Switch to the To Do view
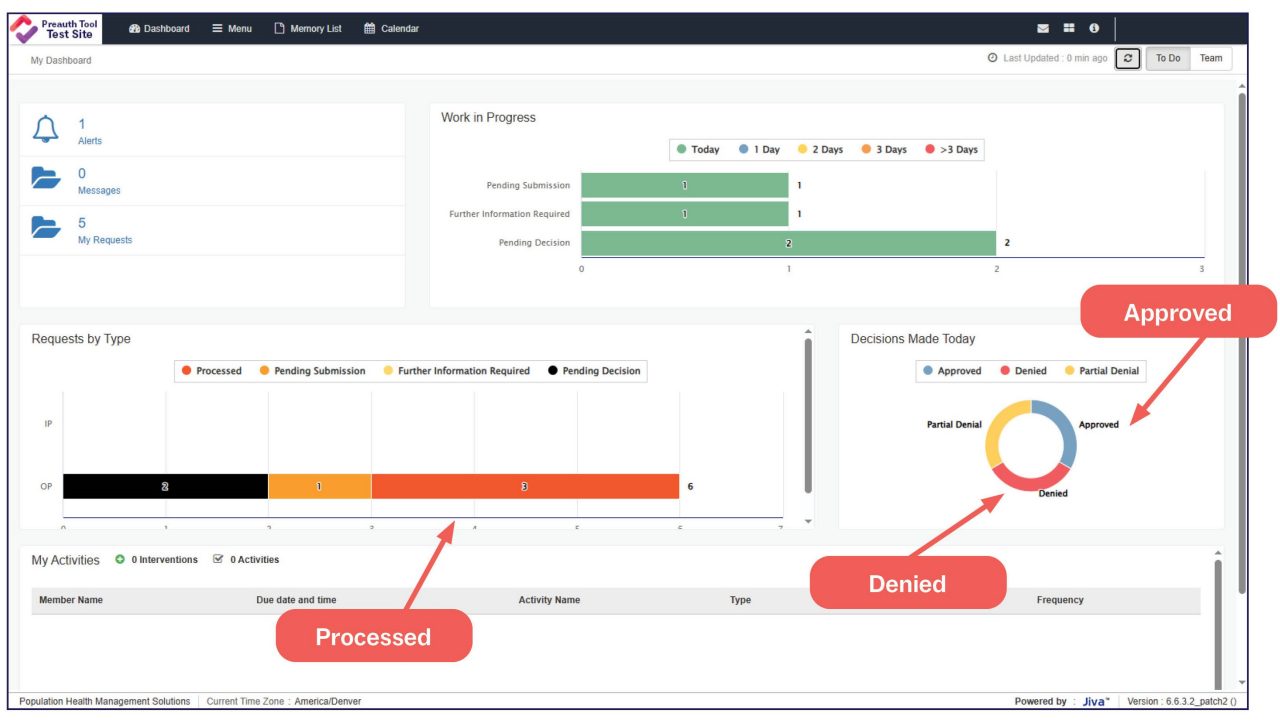This screenshot has height=725, width=1280. (x=1168, y=58)
